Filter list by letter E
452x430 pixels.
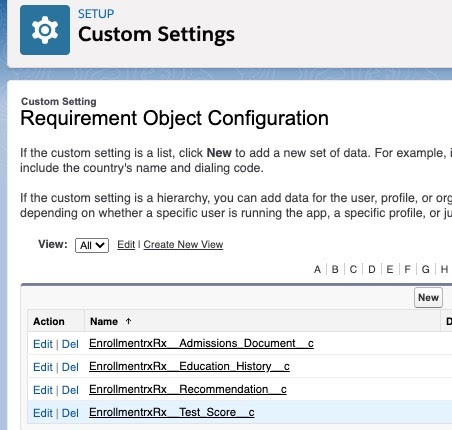[390, 269]
